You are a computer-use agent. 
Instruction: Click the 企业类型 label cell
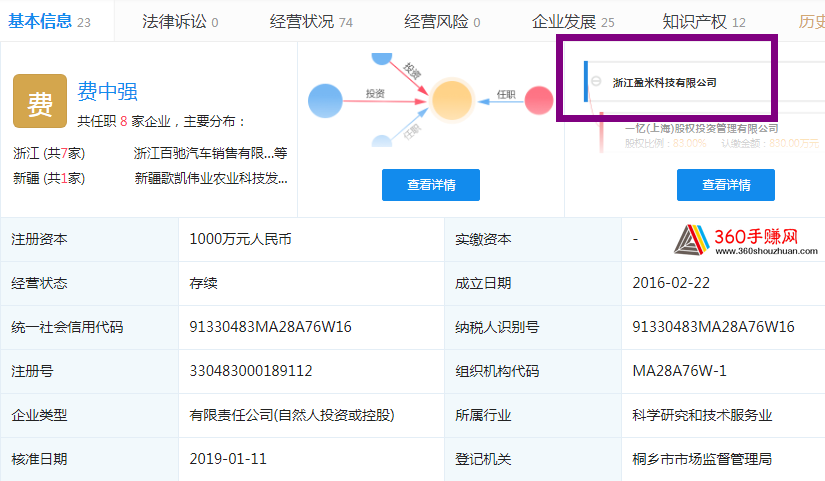click(89, 415)
